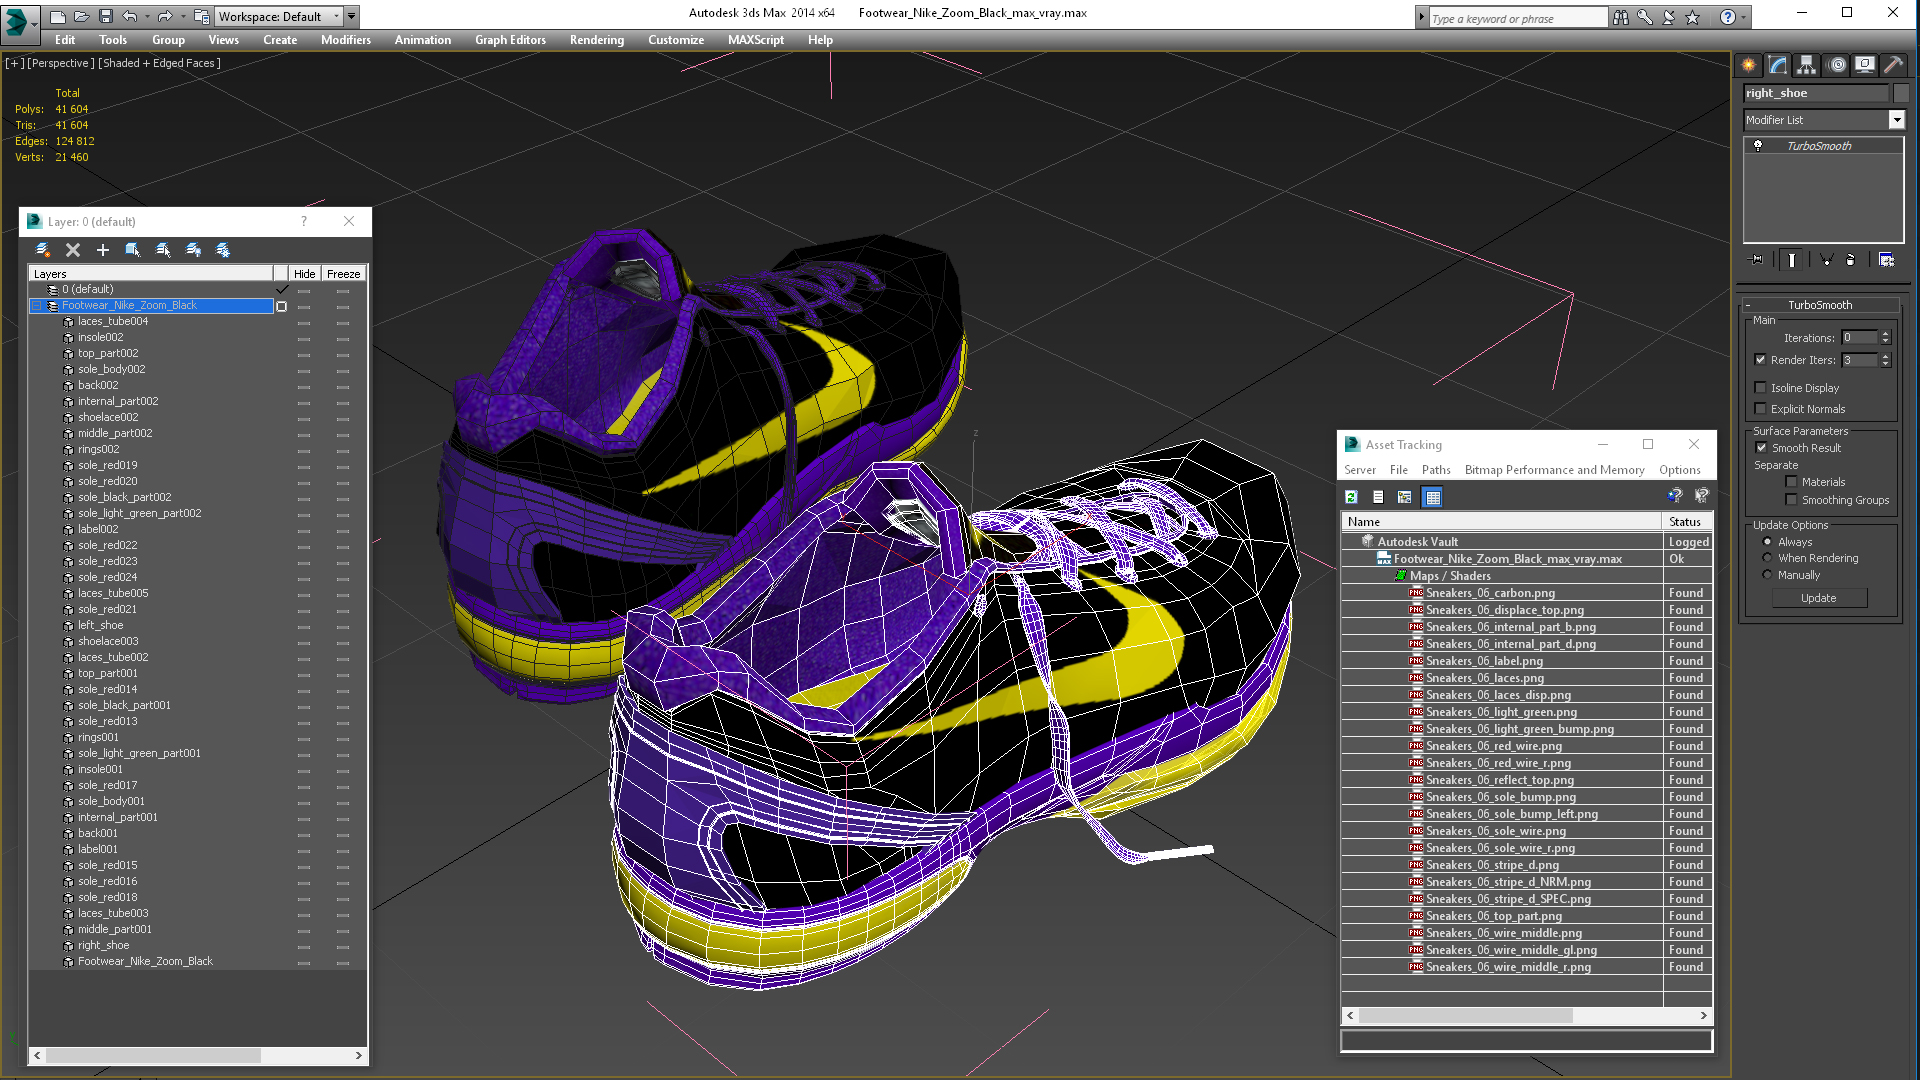This screenshot has height=1080, width=1920.
Task: Click Freeze/Unfreeze All Layers icon
Action: point(222,250)
